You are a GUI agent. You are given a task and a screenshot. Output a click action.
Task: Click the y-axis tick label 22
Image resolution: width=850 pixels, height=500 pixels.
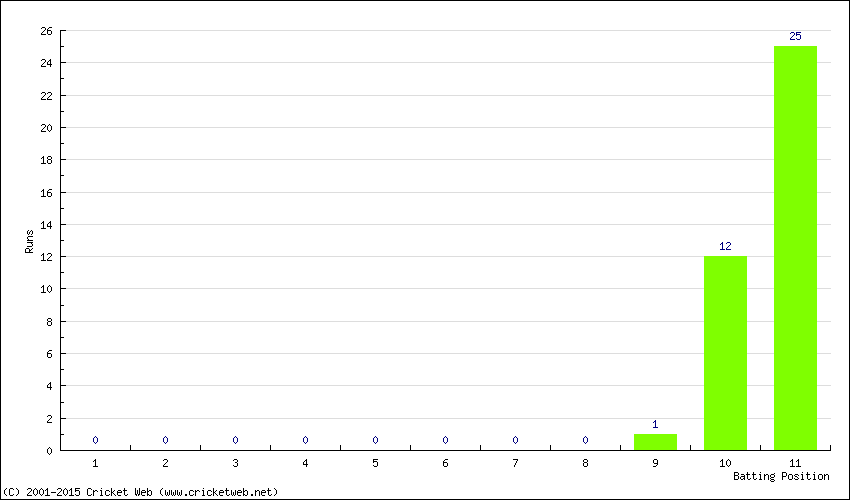tap(47, 95)
